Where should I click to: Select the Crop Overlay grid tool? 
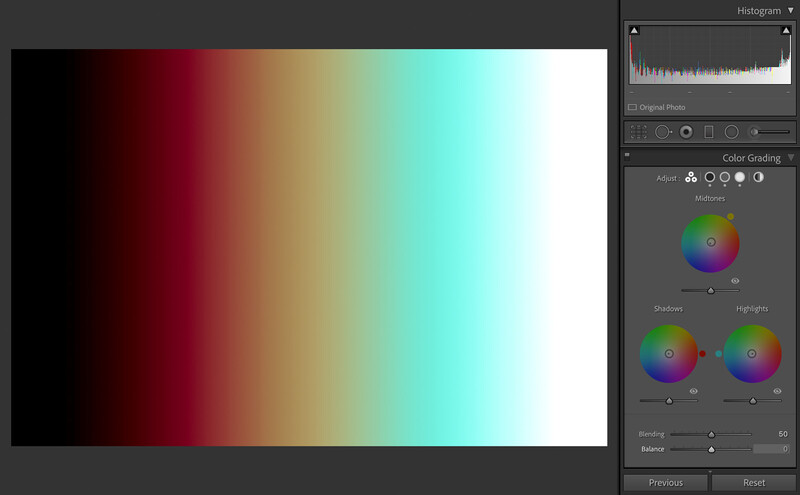(x=638, y=132)
